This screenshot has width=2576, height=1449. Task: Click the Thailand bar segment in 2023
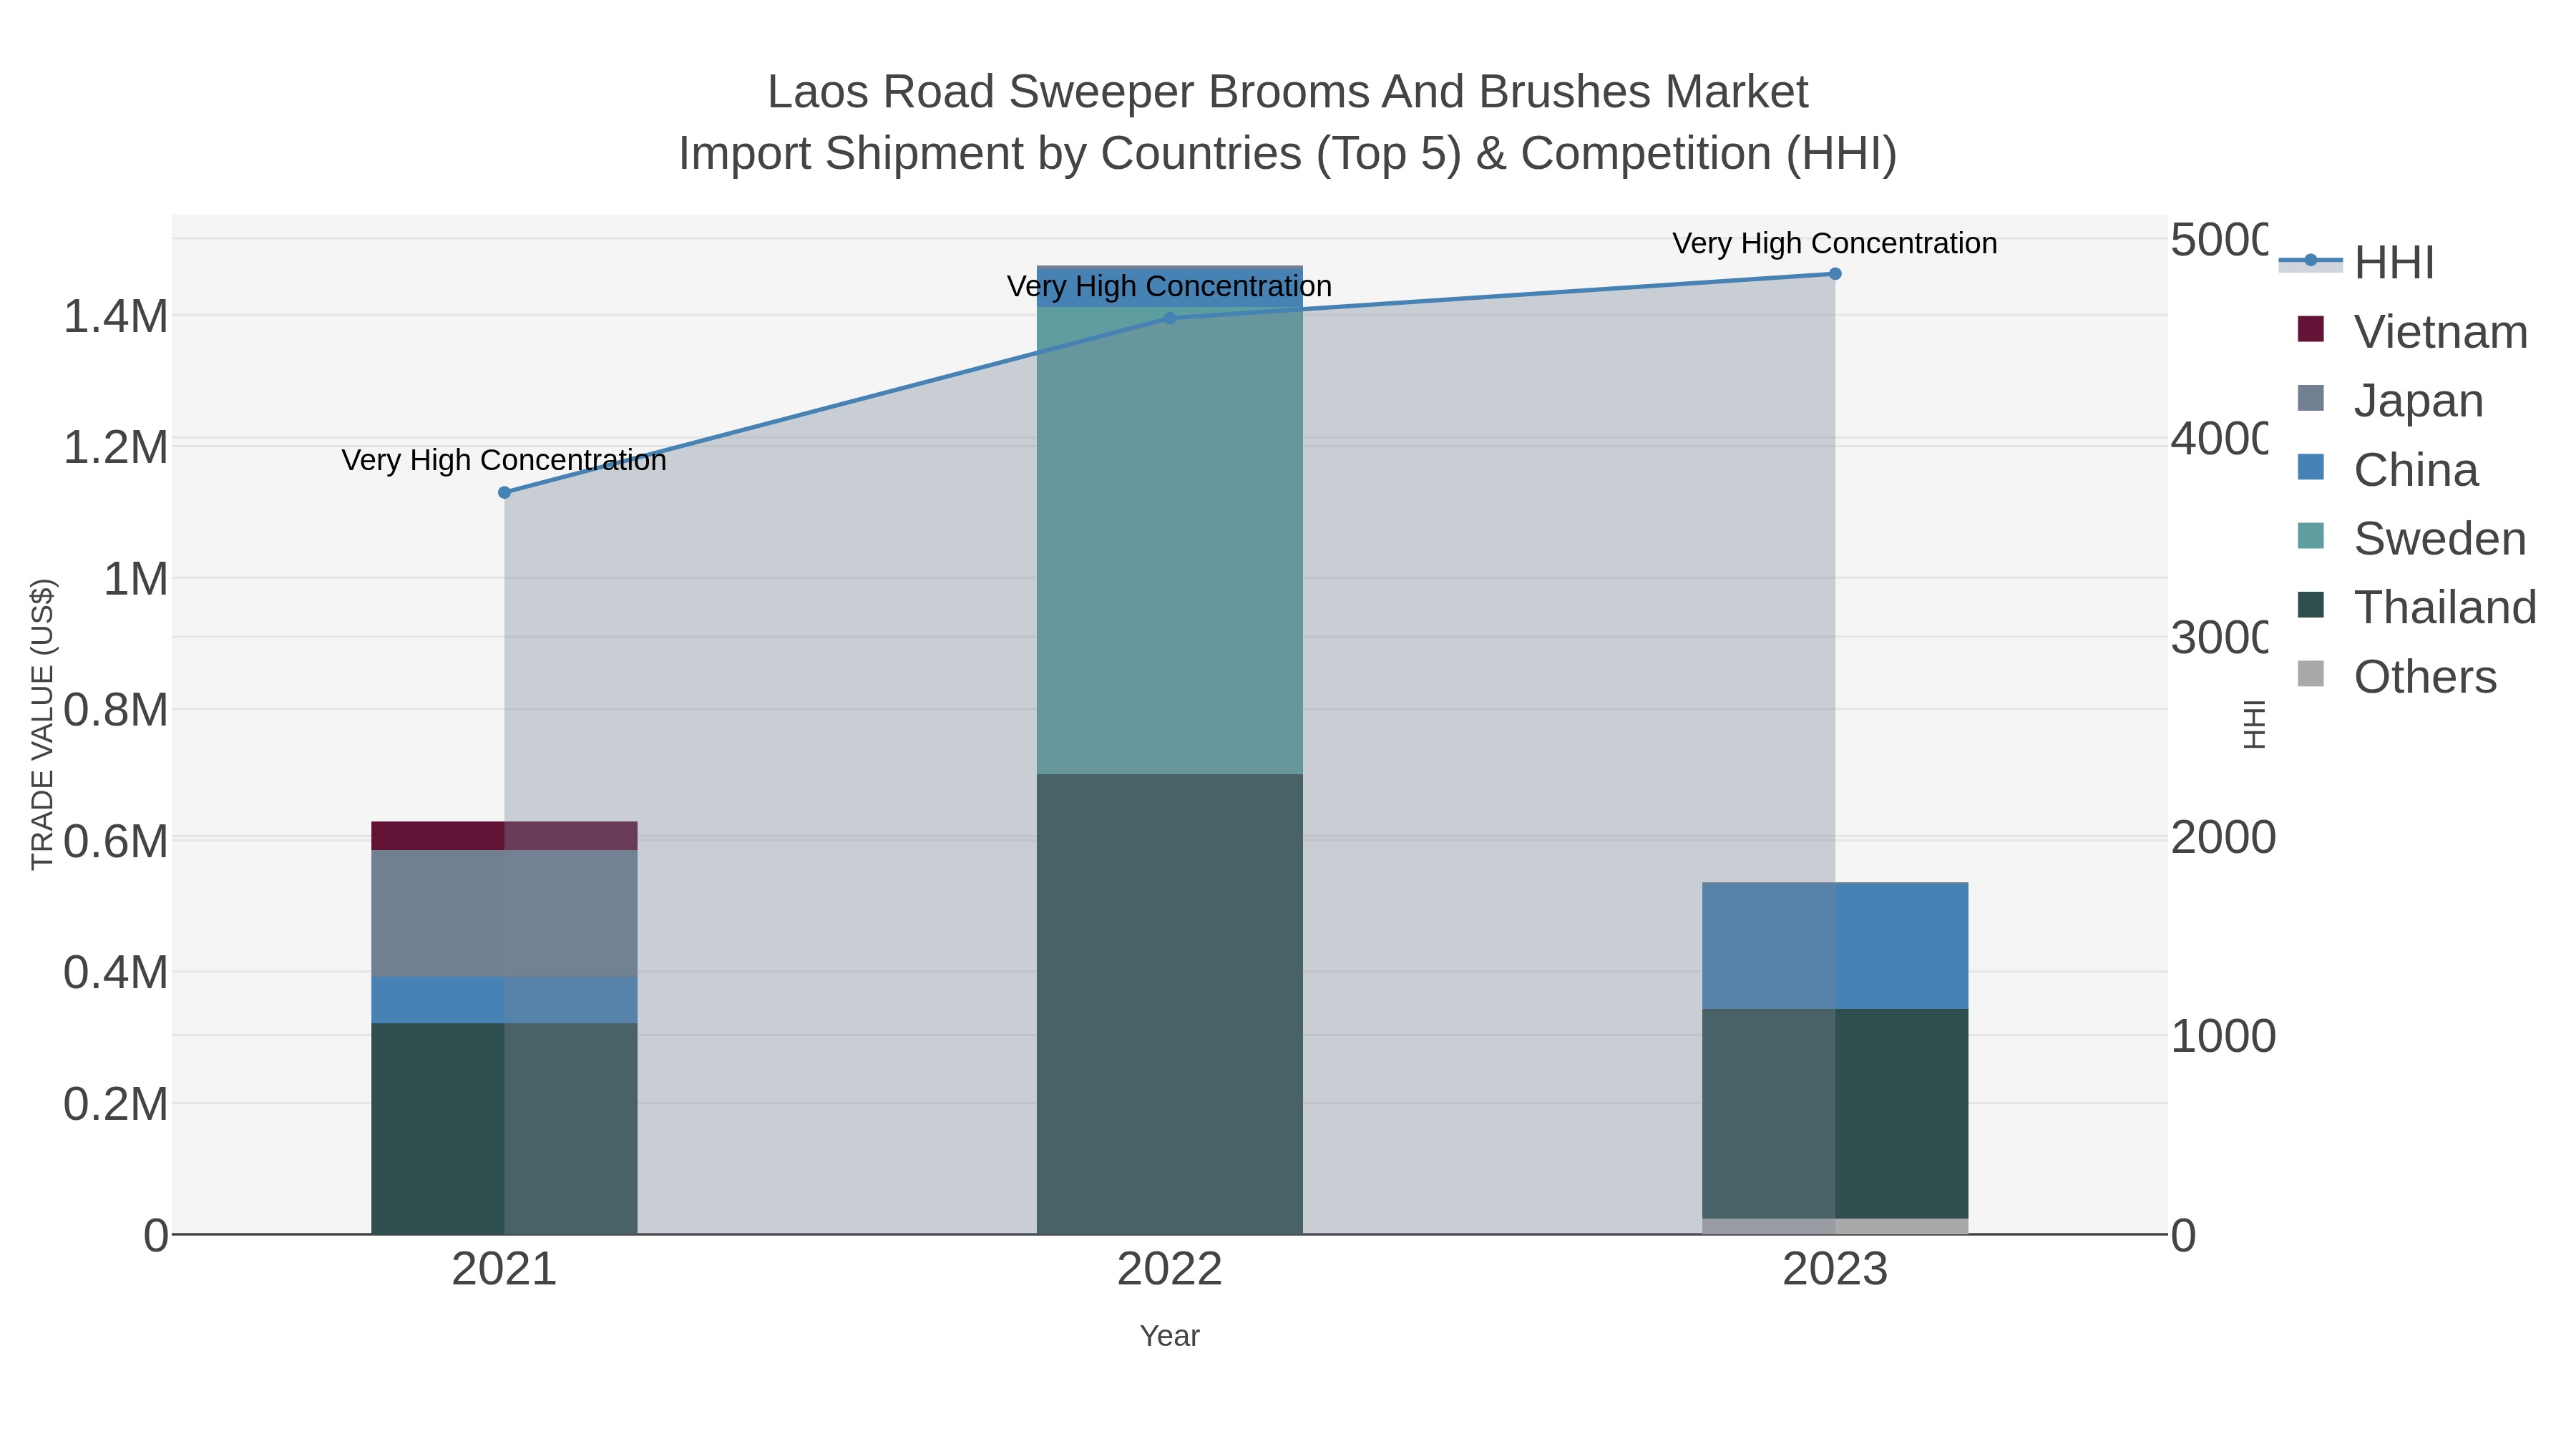pyautogui.click(x=1835, y=1113)
